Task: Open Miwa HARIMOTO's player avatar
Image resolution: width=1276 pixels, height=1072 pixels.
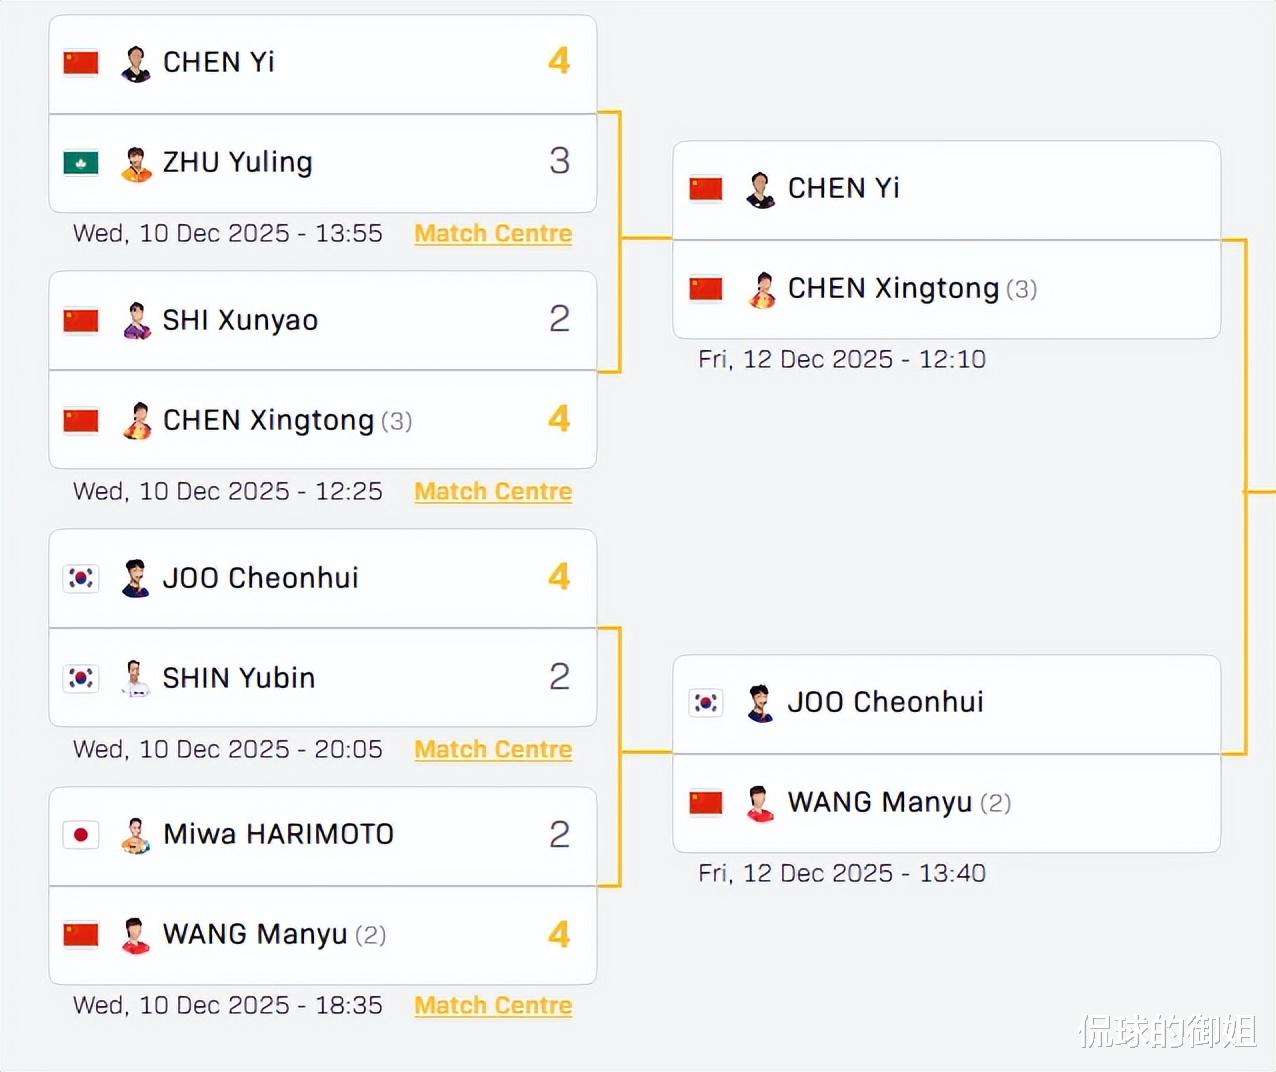Action: click(136, 835)
